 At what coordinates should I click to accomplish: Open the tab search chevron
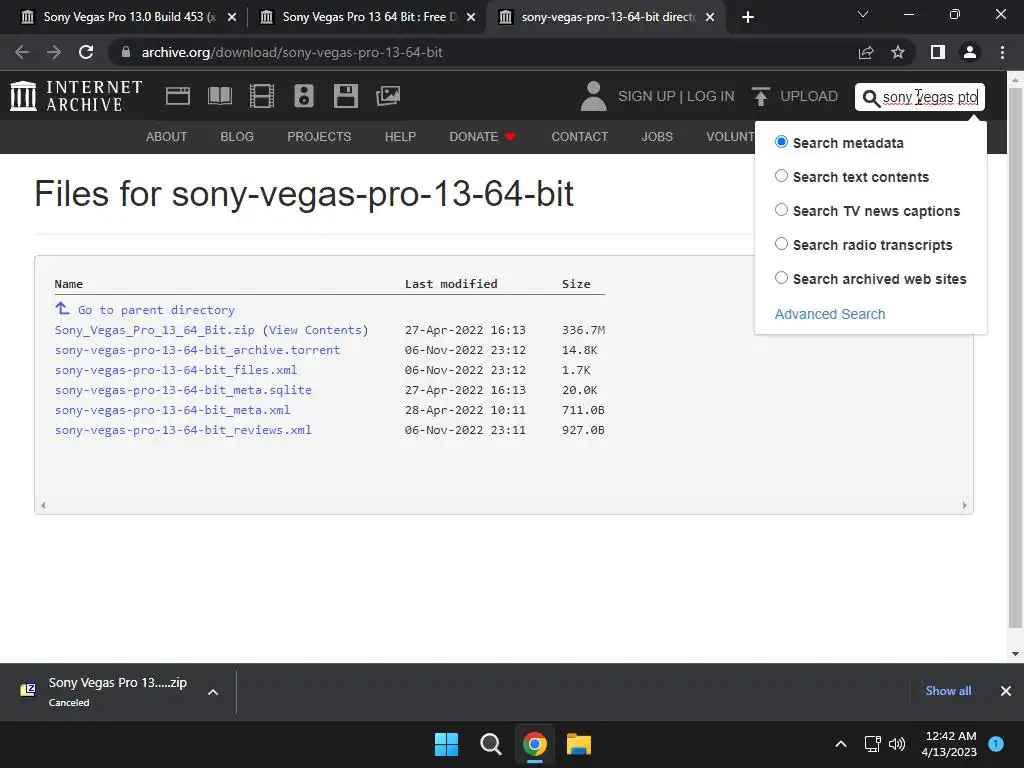[x=863, y=14]
